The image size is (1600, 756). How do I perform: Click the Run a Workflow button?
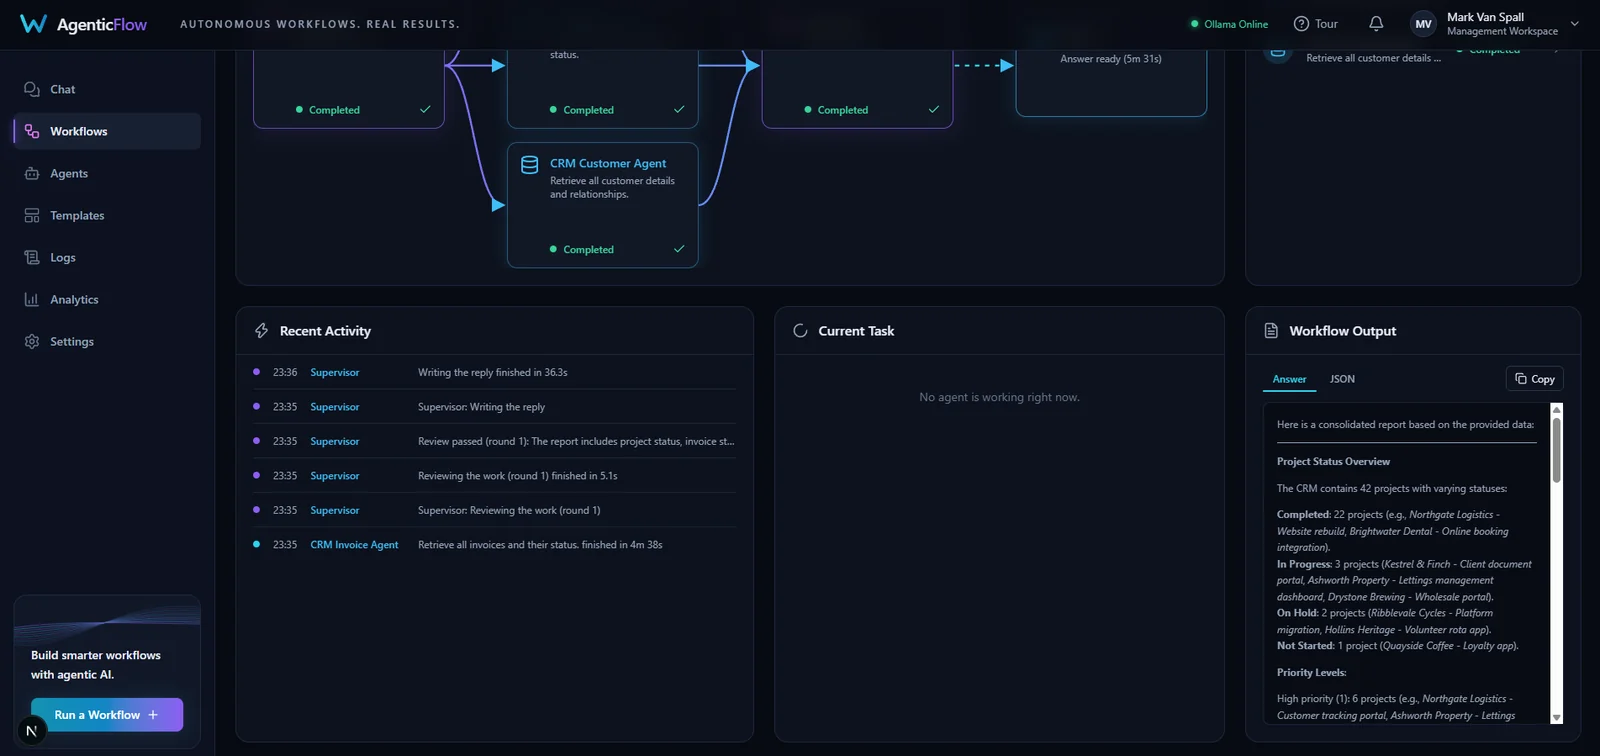(x=107, y=715)
